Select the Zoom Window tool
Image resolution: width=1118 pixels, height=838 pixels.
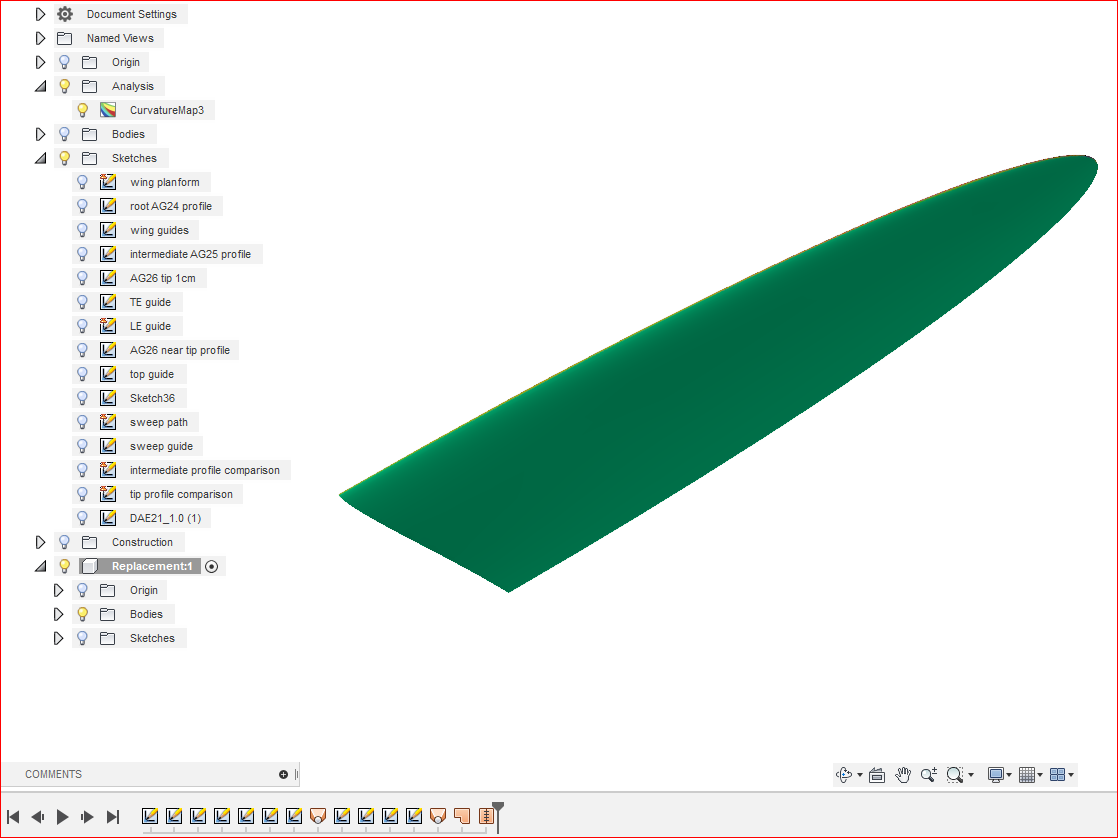pos(955,775)
